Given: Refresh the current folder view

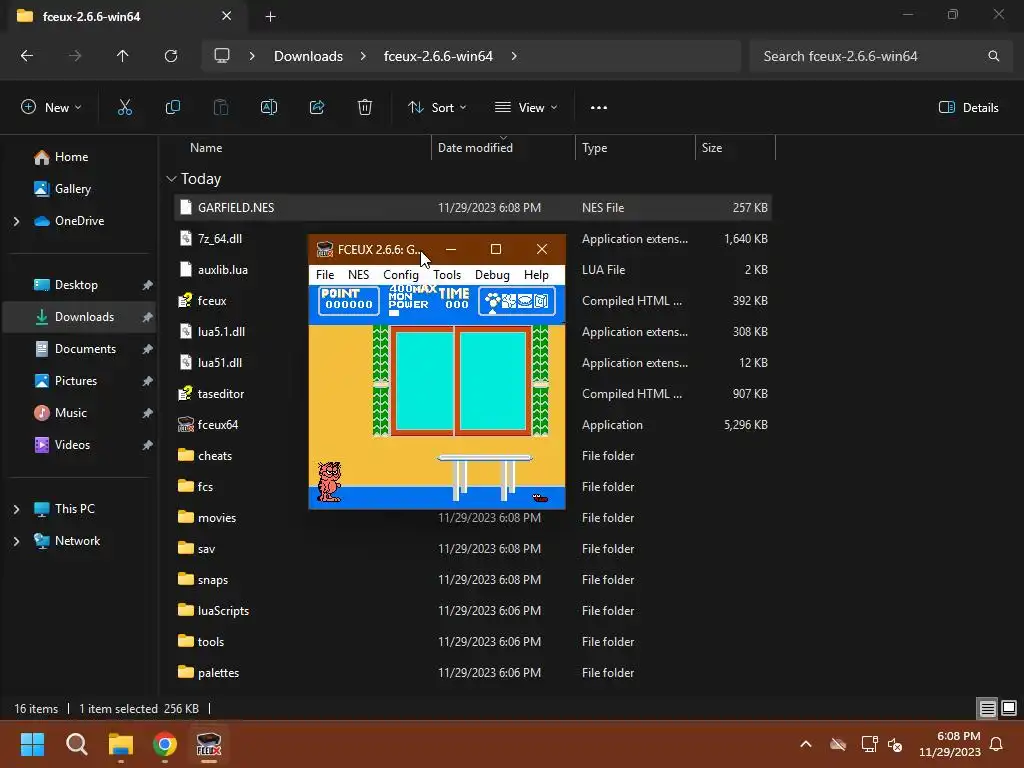Looking at the screenshot, I should point(170,56).
